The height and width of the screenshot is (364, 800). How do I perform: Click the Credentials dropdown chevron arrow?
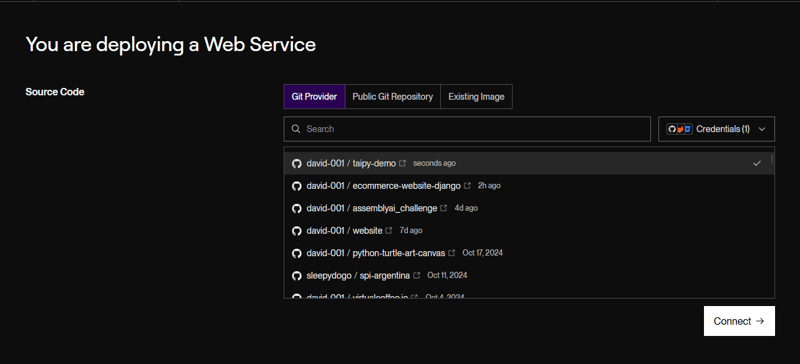(x=762, y=129)
